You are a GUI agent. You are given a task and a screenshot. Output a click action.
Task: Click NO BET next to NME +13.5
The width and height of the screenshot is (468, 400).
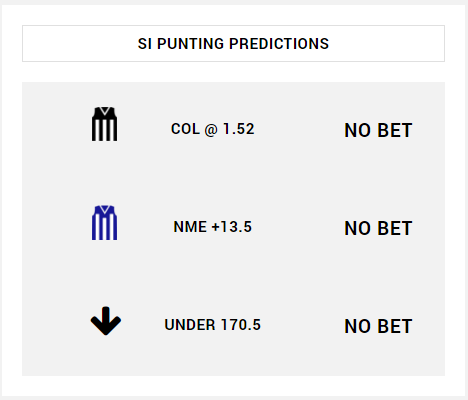pos(378,228)
